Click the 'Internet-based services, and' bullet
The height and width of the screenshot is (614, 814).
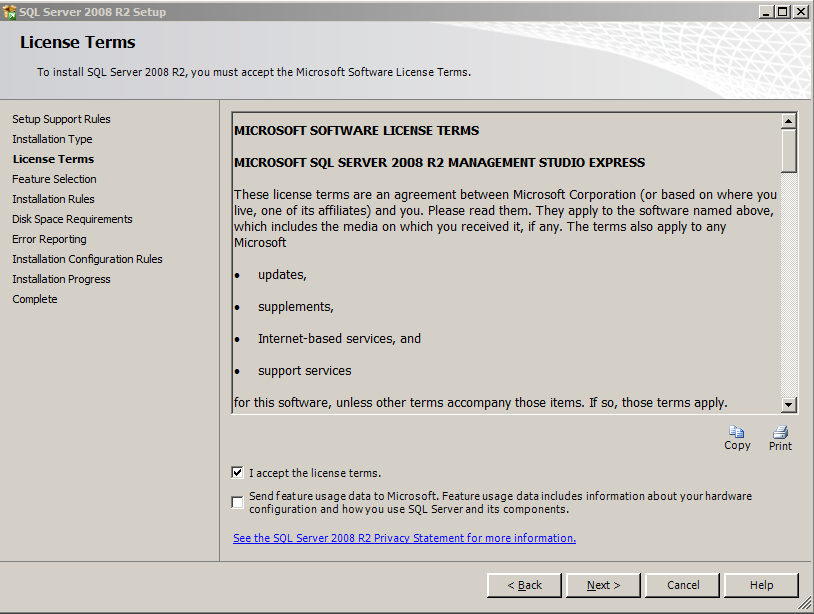(x=339, y=338)
